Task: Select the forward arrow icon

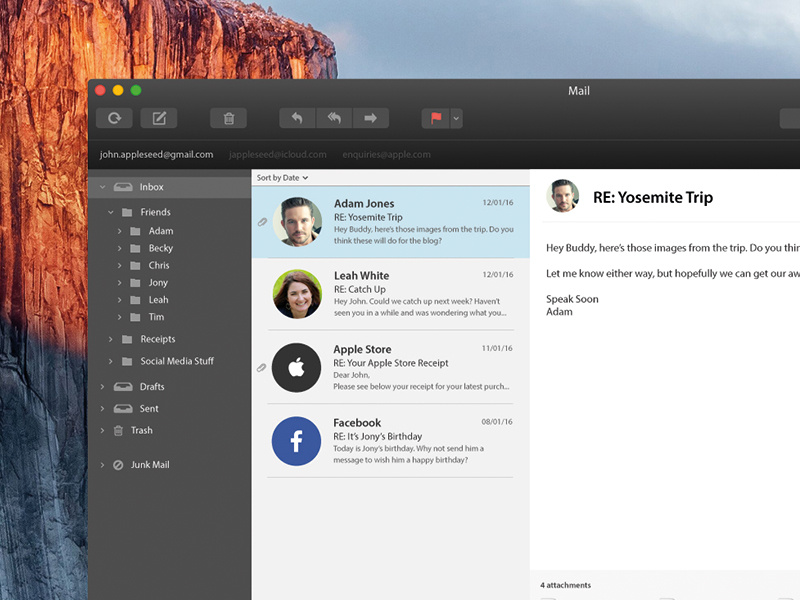Action: point(371,118)
